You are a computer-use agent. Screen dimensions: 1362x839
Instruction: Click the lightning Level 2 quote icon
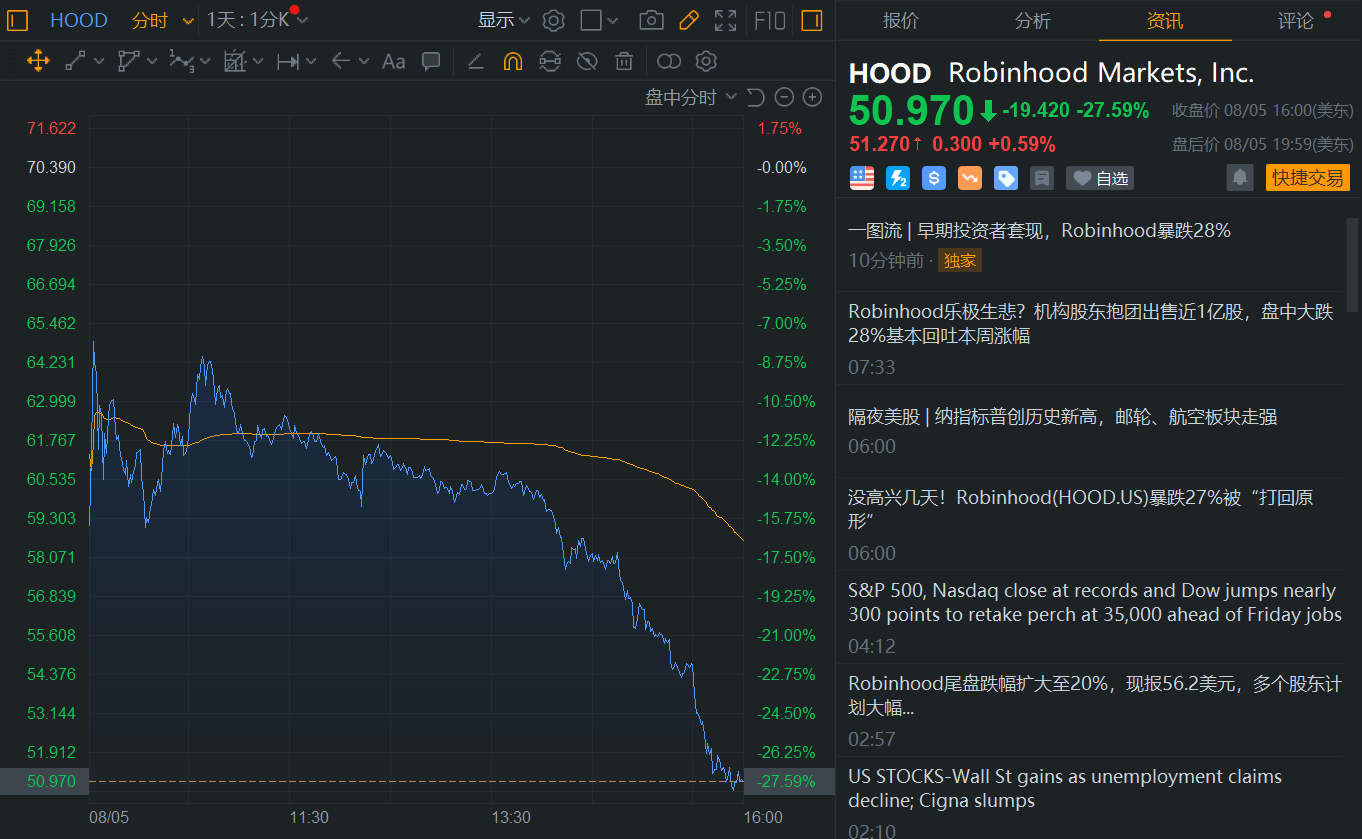click(x=898, y=178)
